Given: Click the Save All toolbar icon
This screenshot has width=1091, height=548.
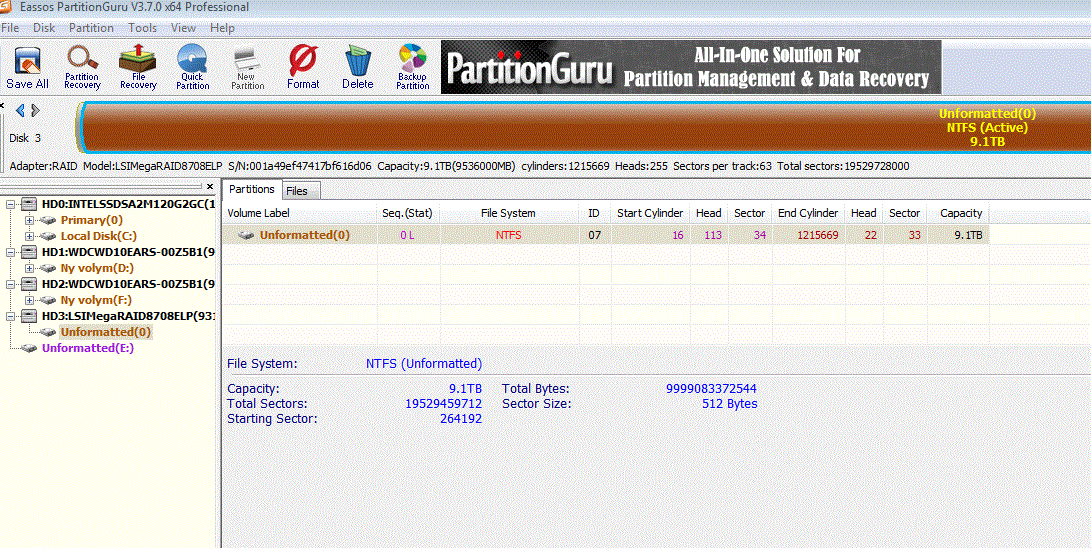Looking at the screenshot, I should tap(28, 68).
